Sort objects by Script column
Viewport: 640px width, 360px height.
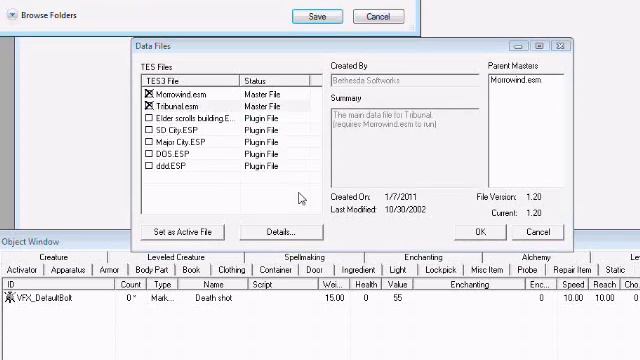283,284
